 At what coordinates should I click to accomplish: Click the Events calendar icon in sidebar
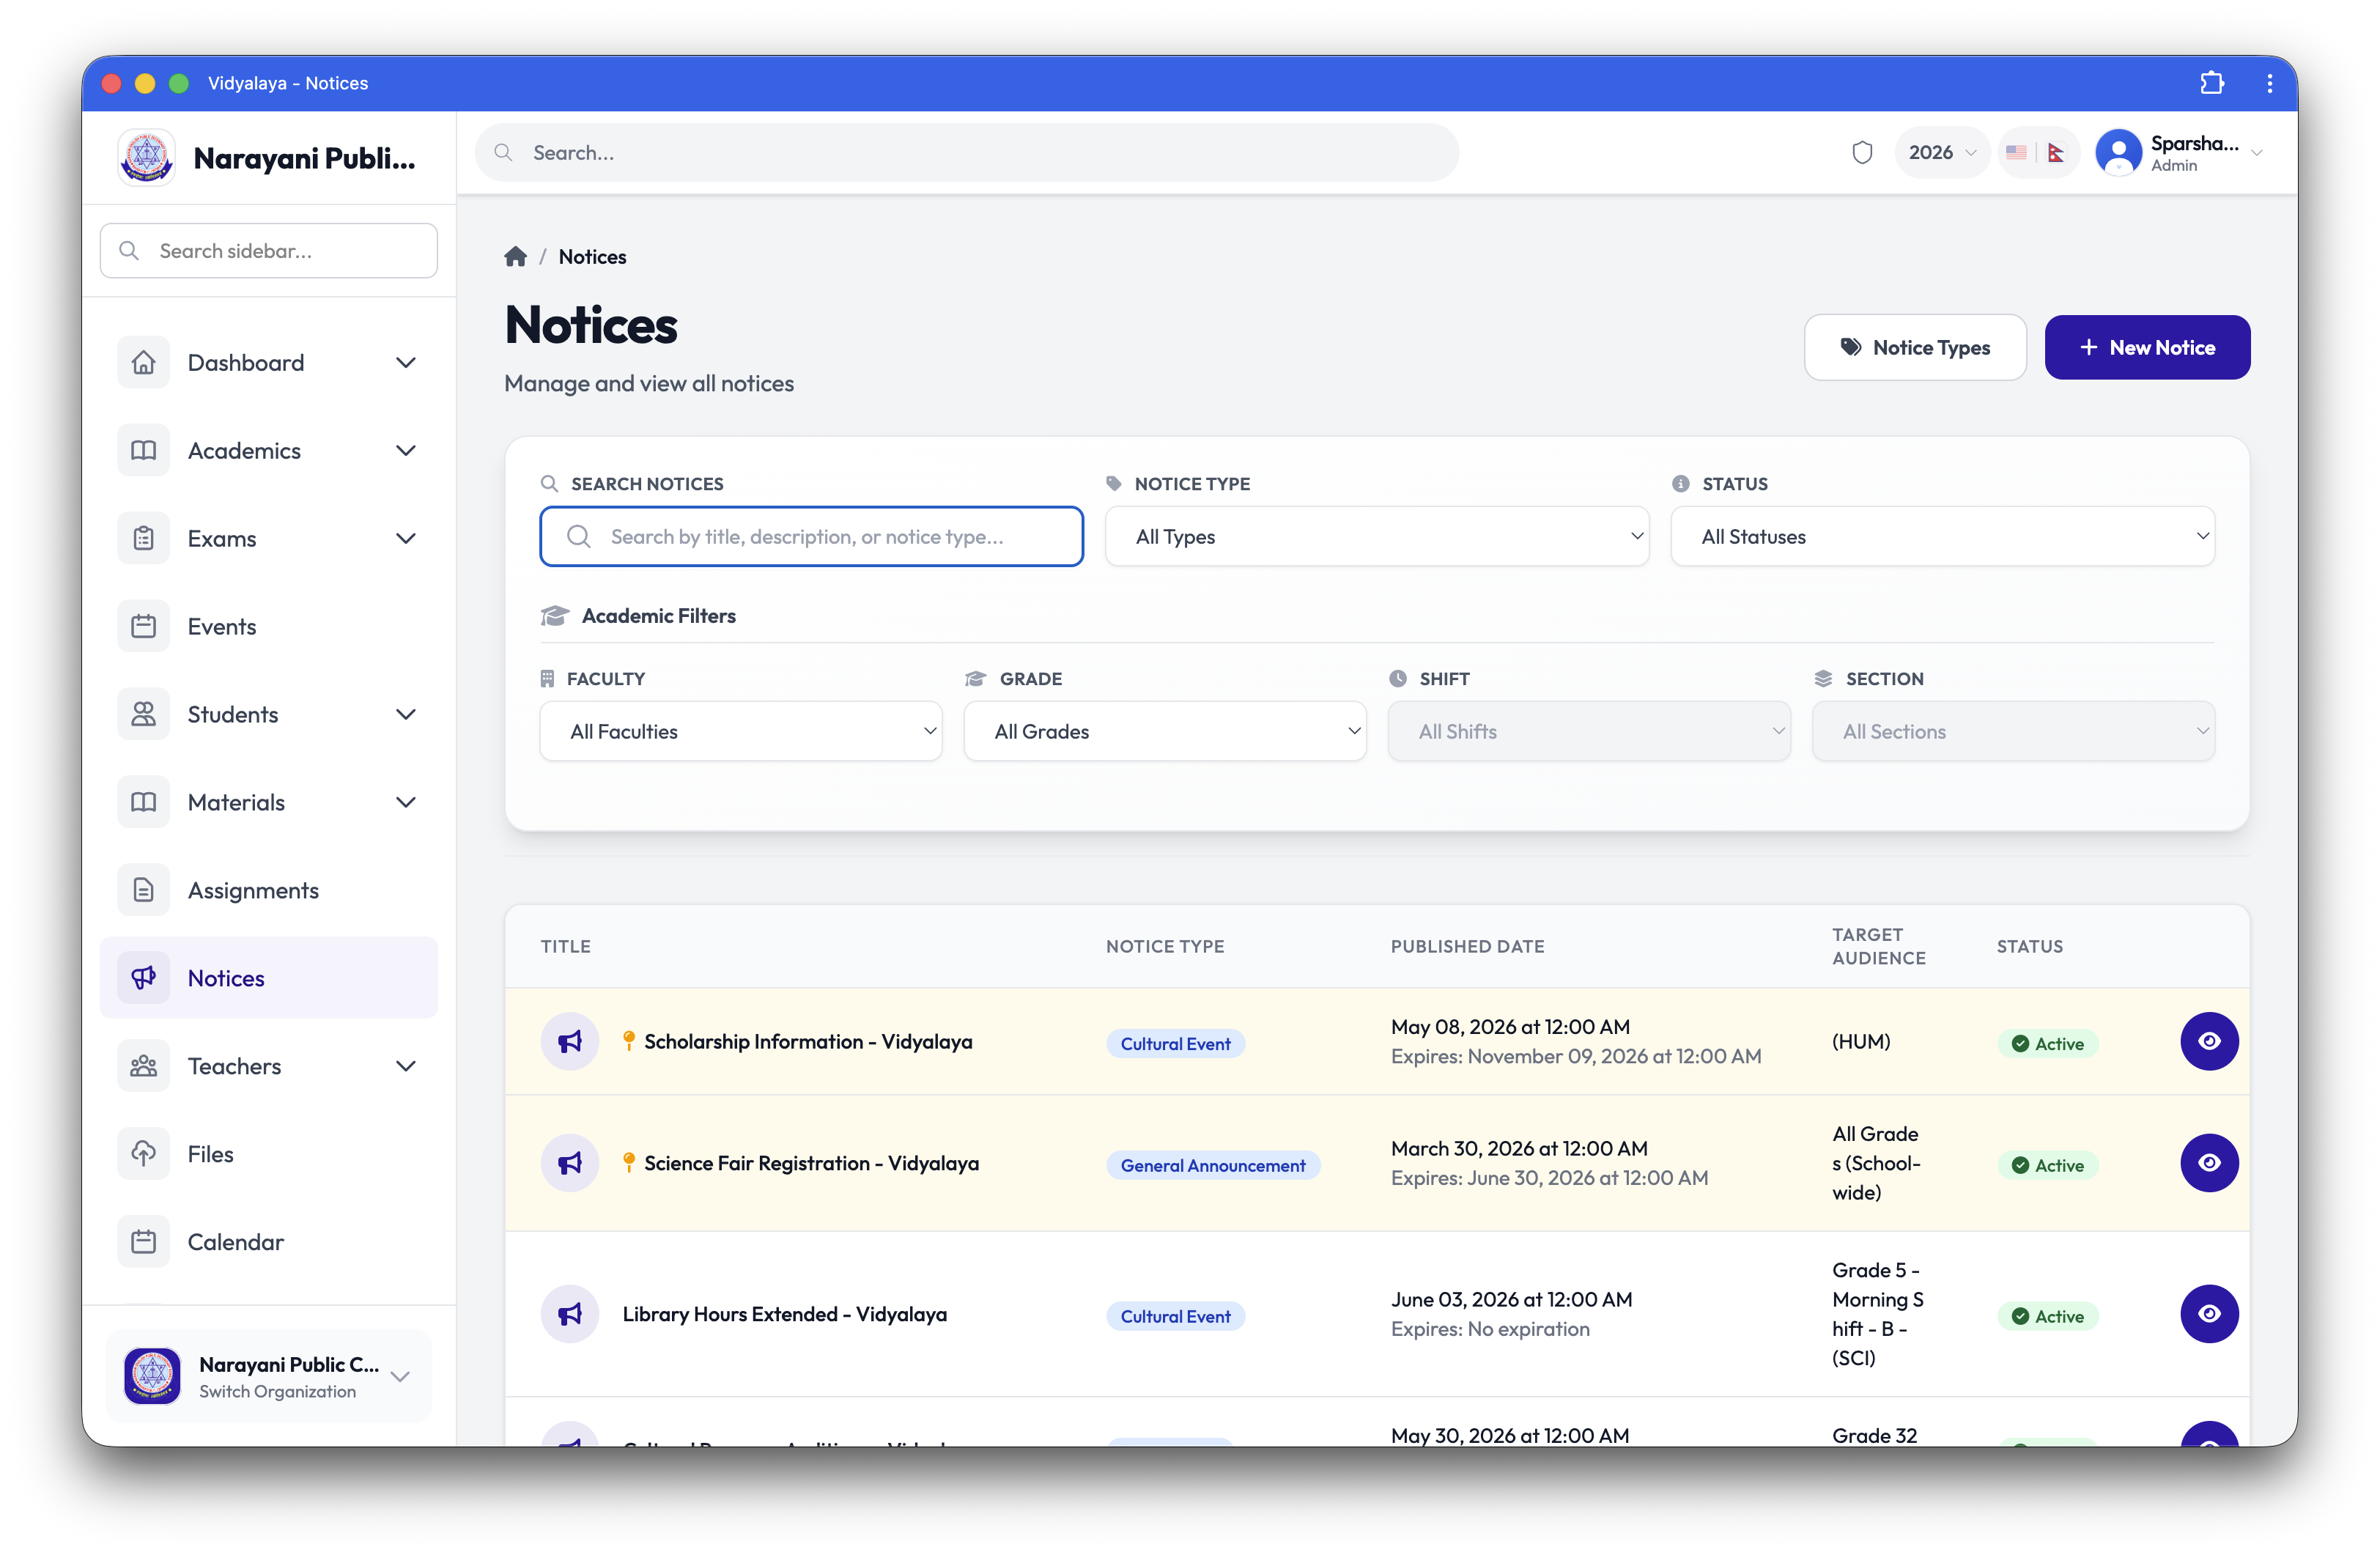[x=144, y=627]
